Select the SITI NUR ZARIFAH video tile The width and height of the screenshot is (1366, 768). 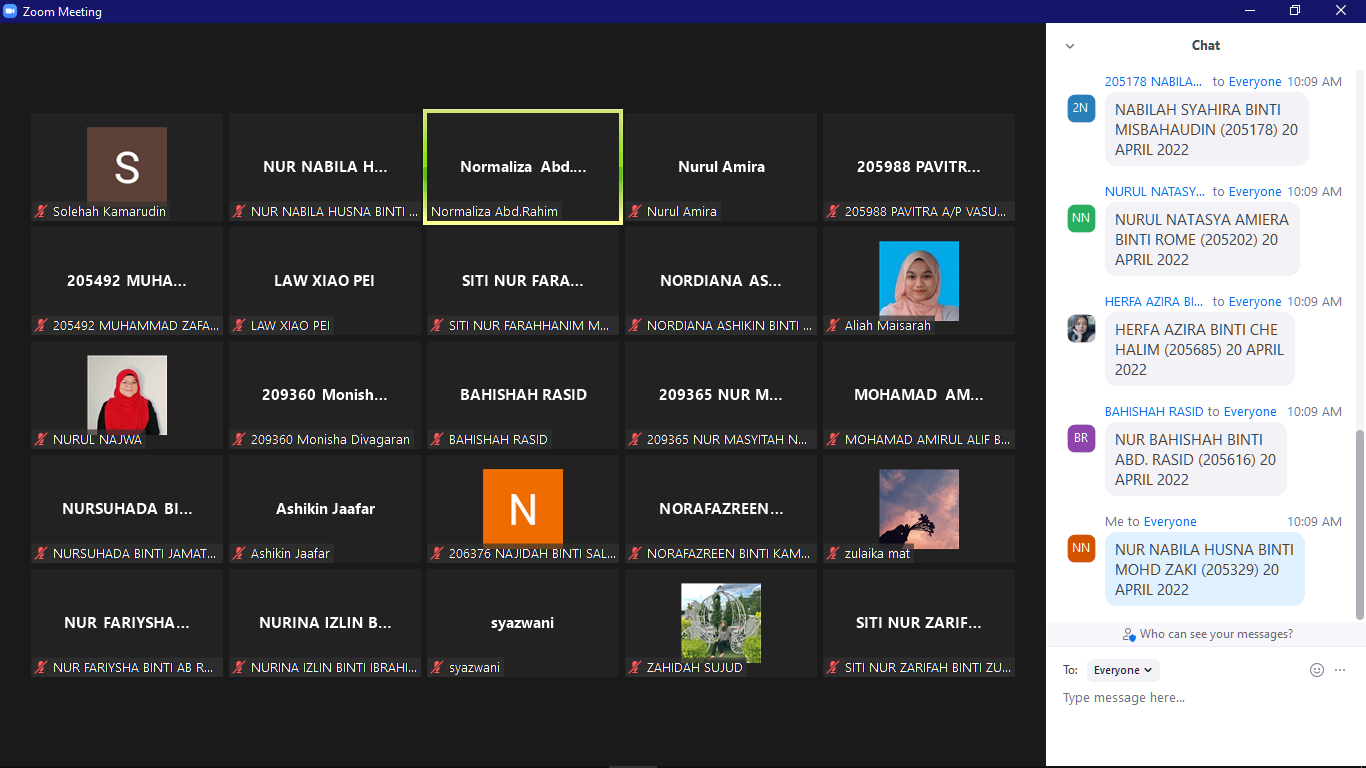coord(919,623)
